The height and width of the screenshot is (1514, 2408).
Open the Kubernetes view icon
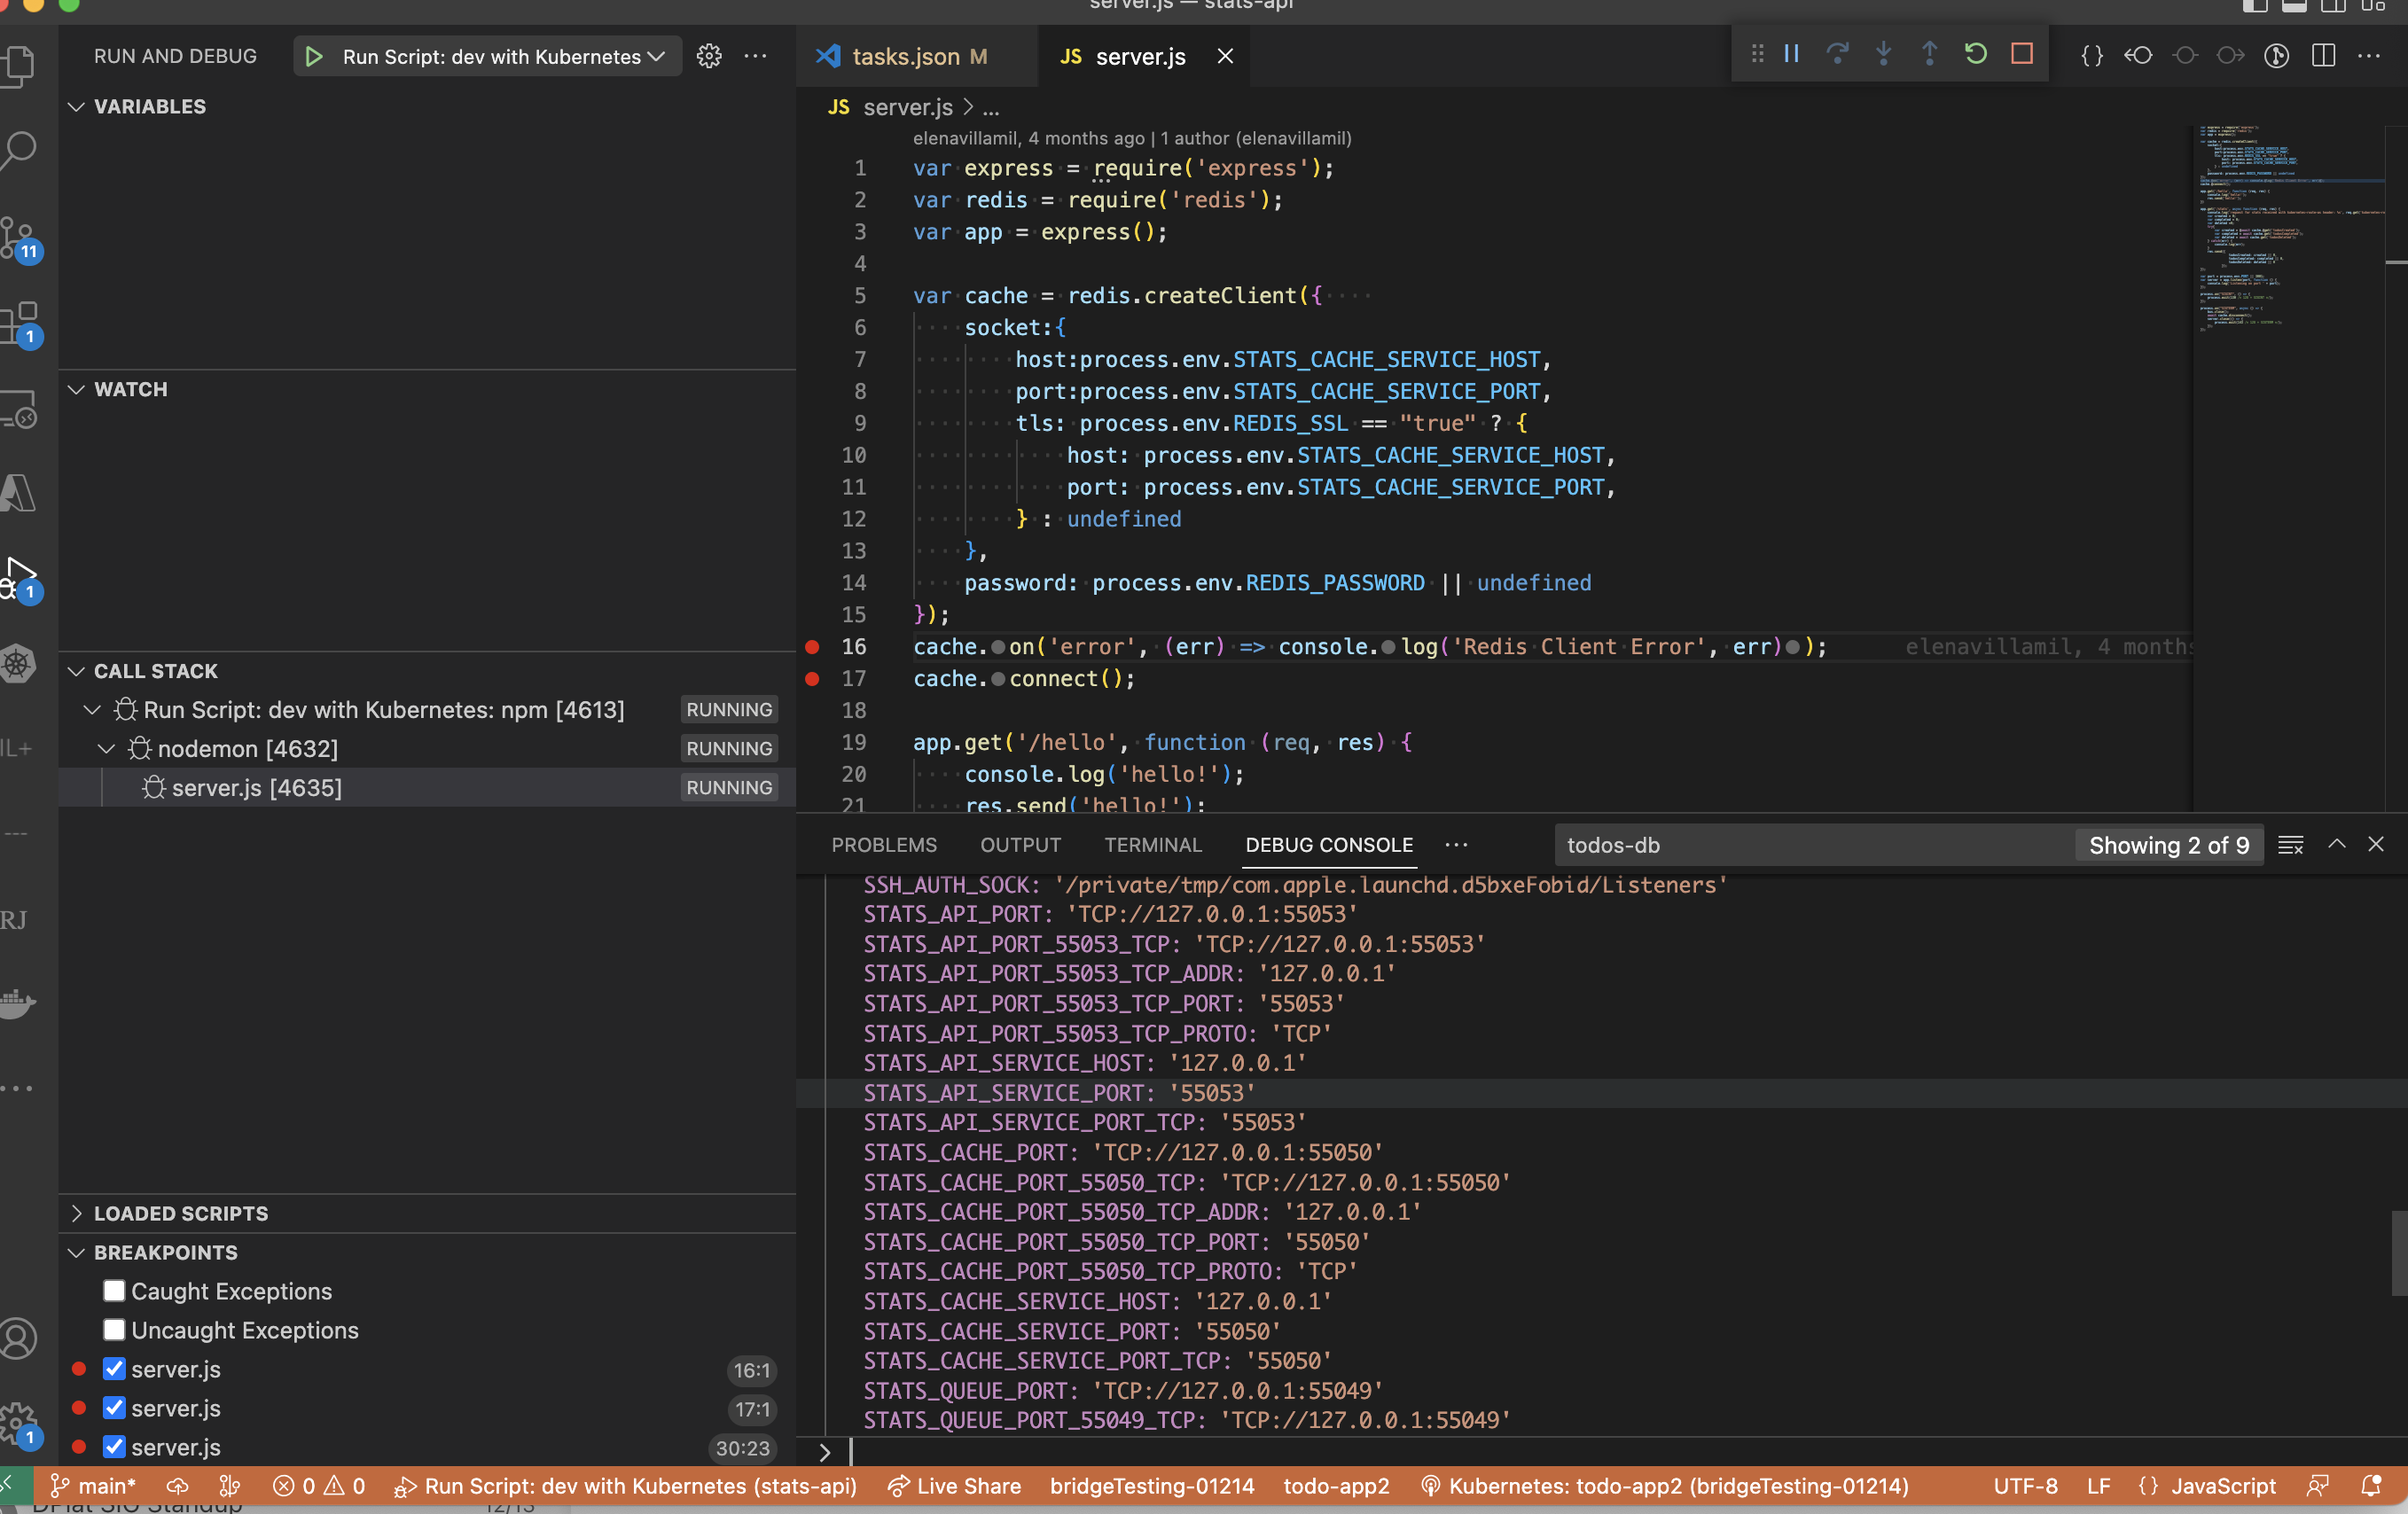point(18,664)
